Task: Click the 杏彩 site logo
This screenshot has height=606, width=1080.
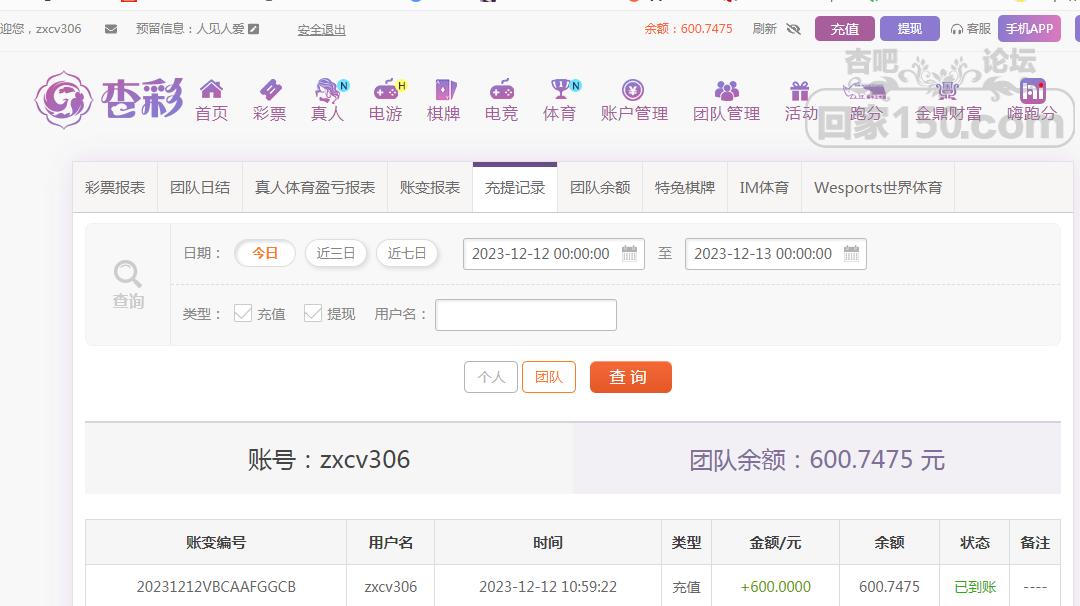Action: click(109, 99)
